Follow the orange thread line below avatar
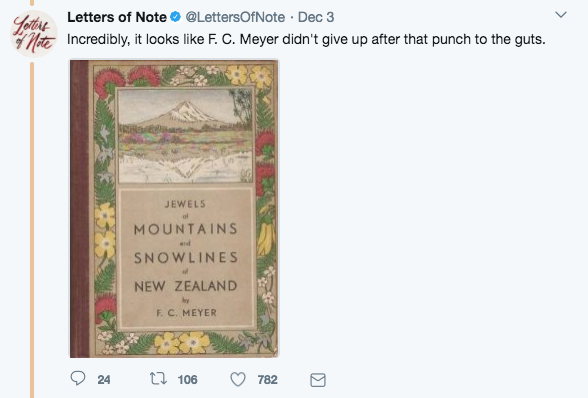The width and height of the screenshot is (588, 398). [32, 230]
